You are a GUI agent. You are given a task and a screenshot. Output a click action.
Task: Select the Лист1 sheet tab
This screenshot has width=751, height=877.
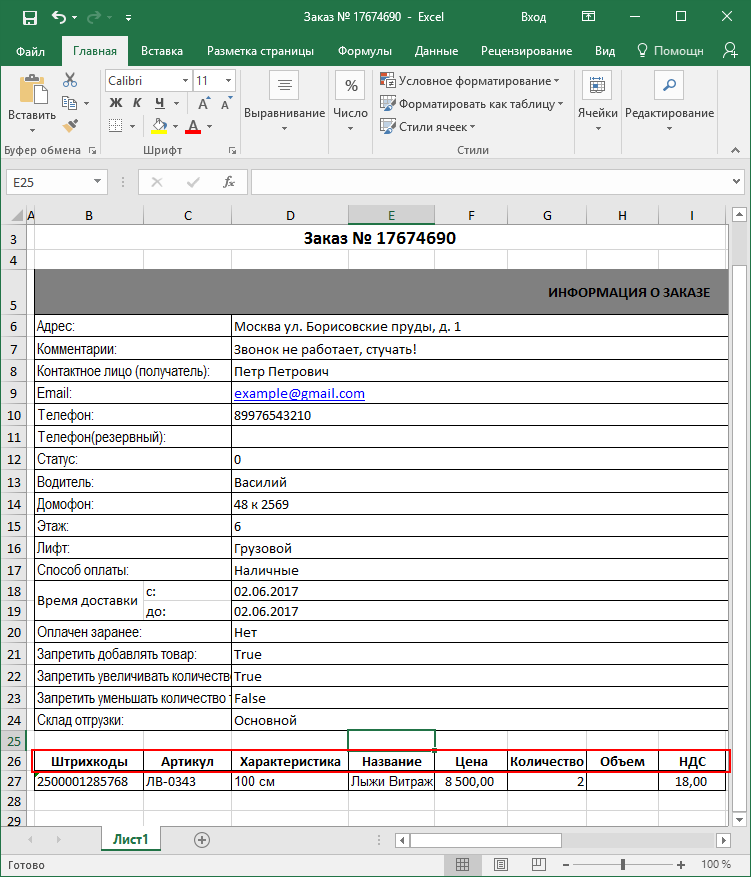(x=130, y=839)
